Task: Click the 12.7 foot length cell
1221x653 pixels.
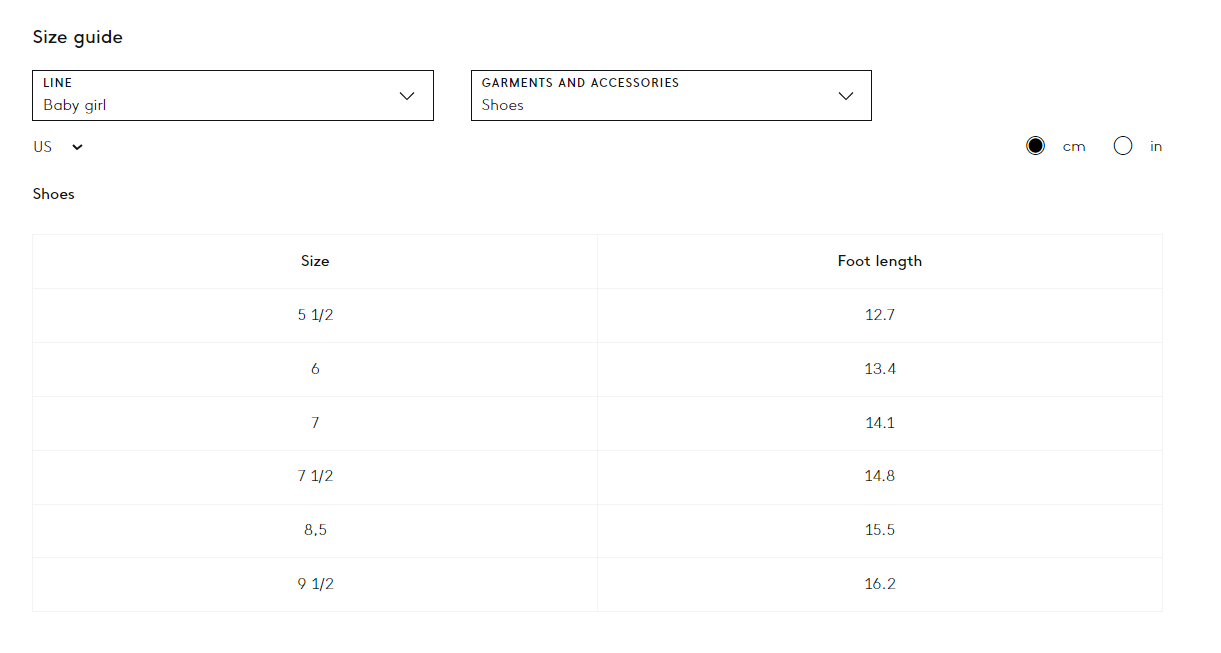Action: click(x=880, y=315)
